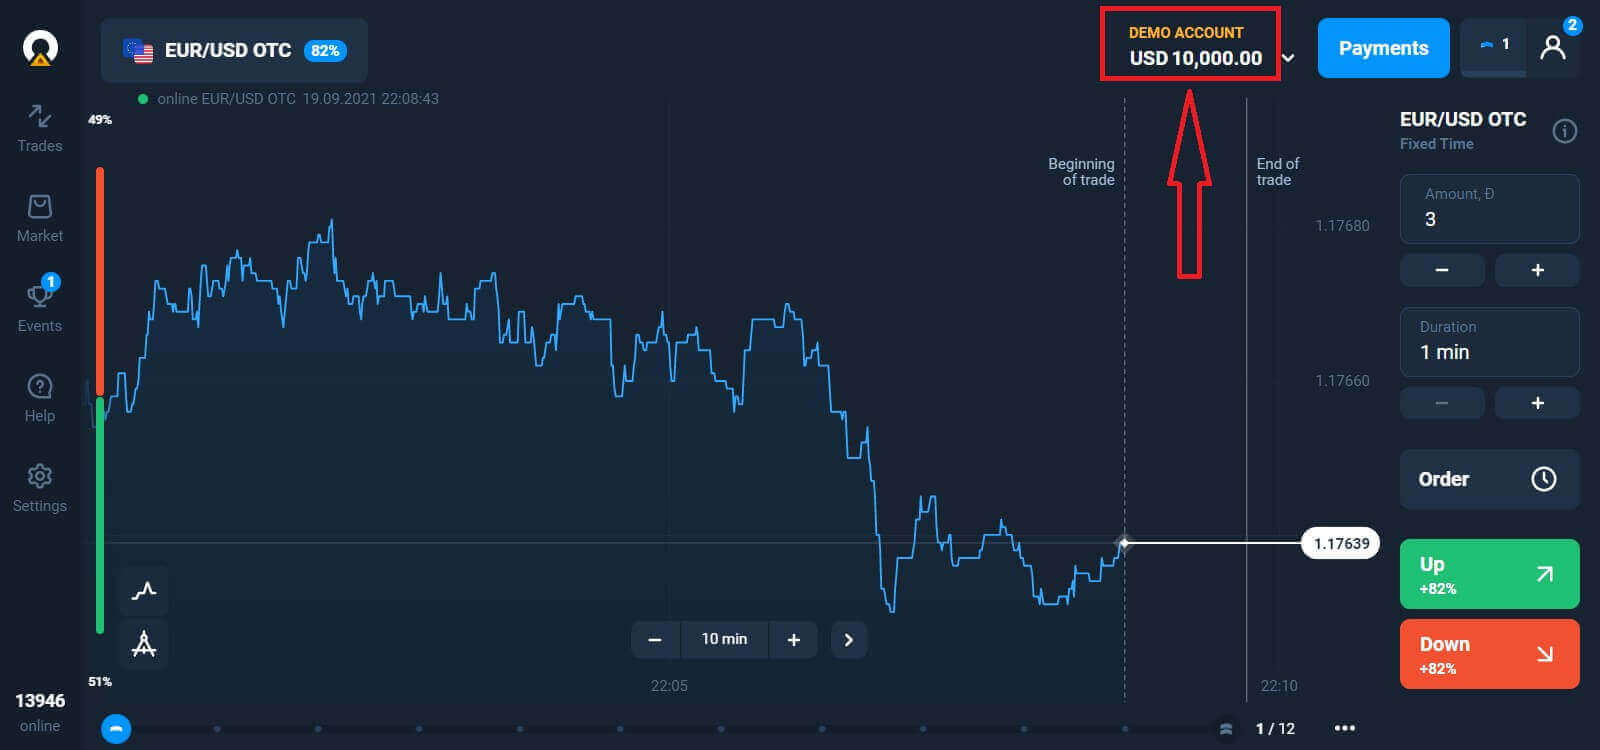This screenshot has width=1600, height=750.
Task: Select the Market icon in the left sidebar
Action: point(39,215)
